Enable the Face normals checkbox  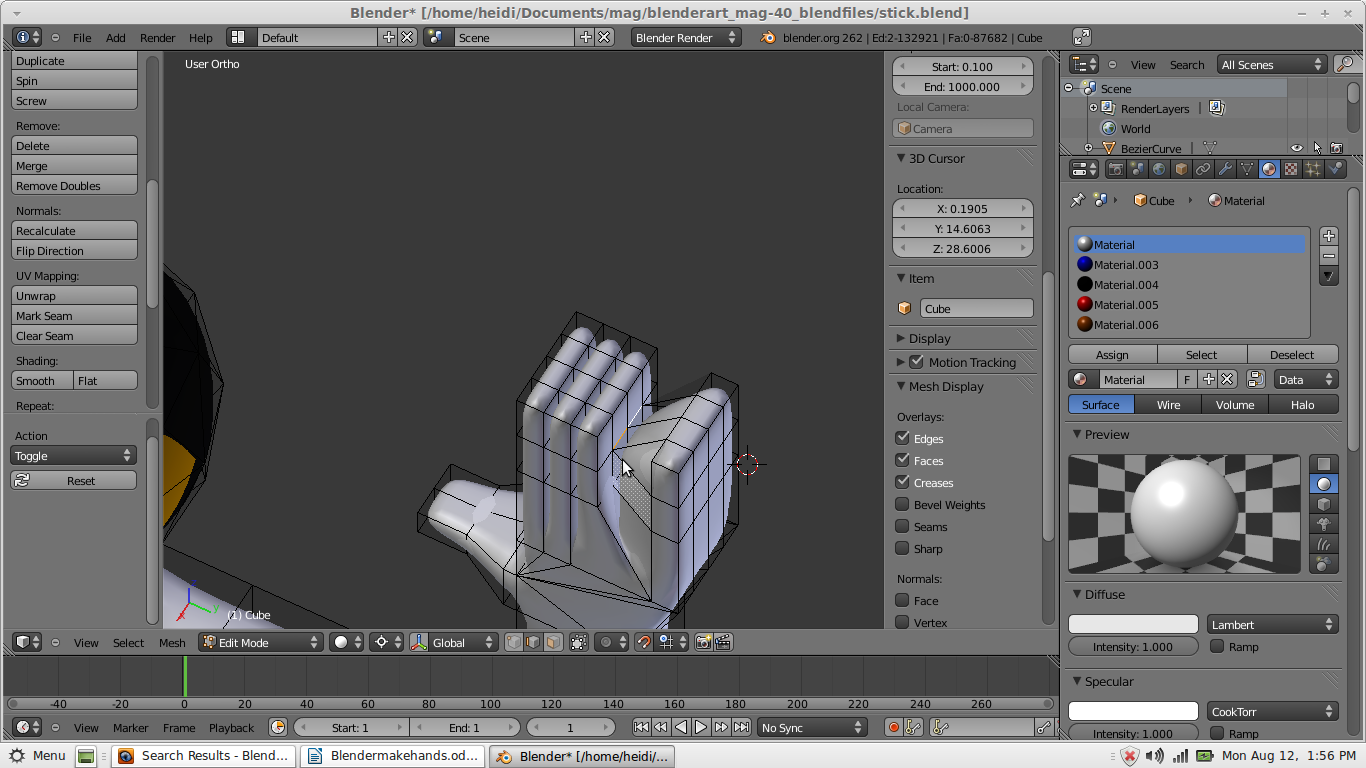(x=902, y=600)
